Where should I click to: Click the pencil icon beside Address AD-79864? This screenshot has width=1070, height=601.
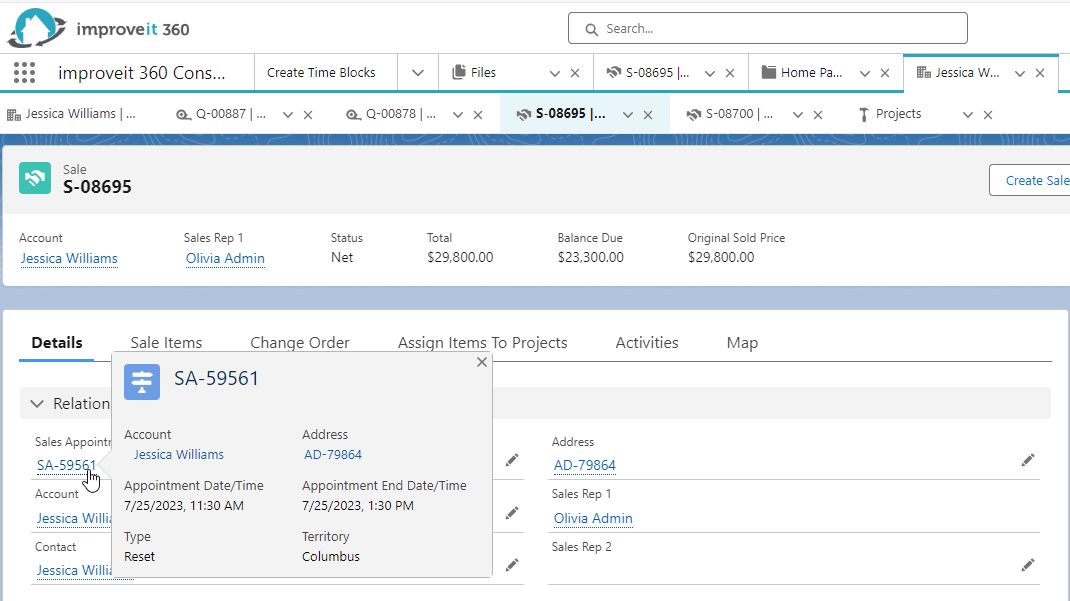1028,460
